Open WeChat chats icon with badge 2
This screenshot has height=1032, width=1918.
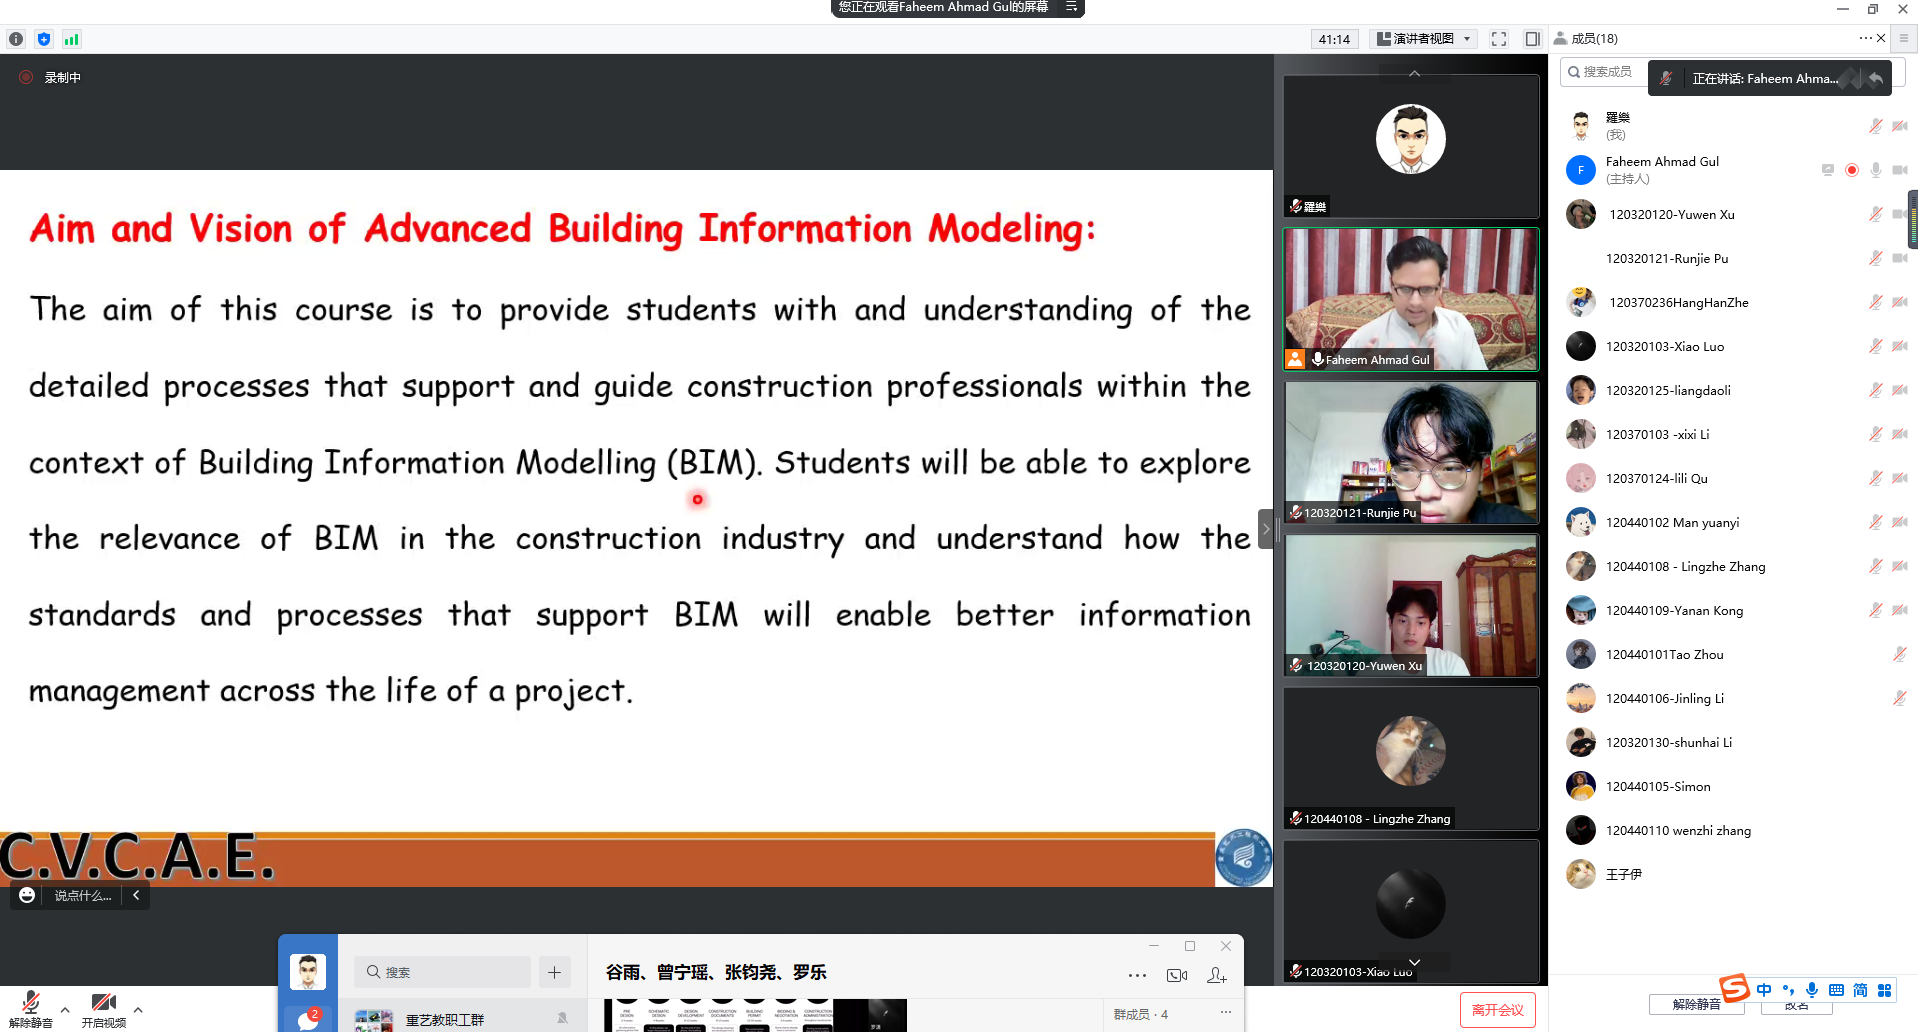(x=308, y=1019)
